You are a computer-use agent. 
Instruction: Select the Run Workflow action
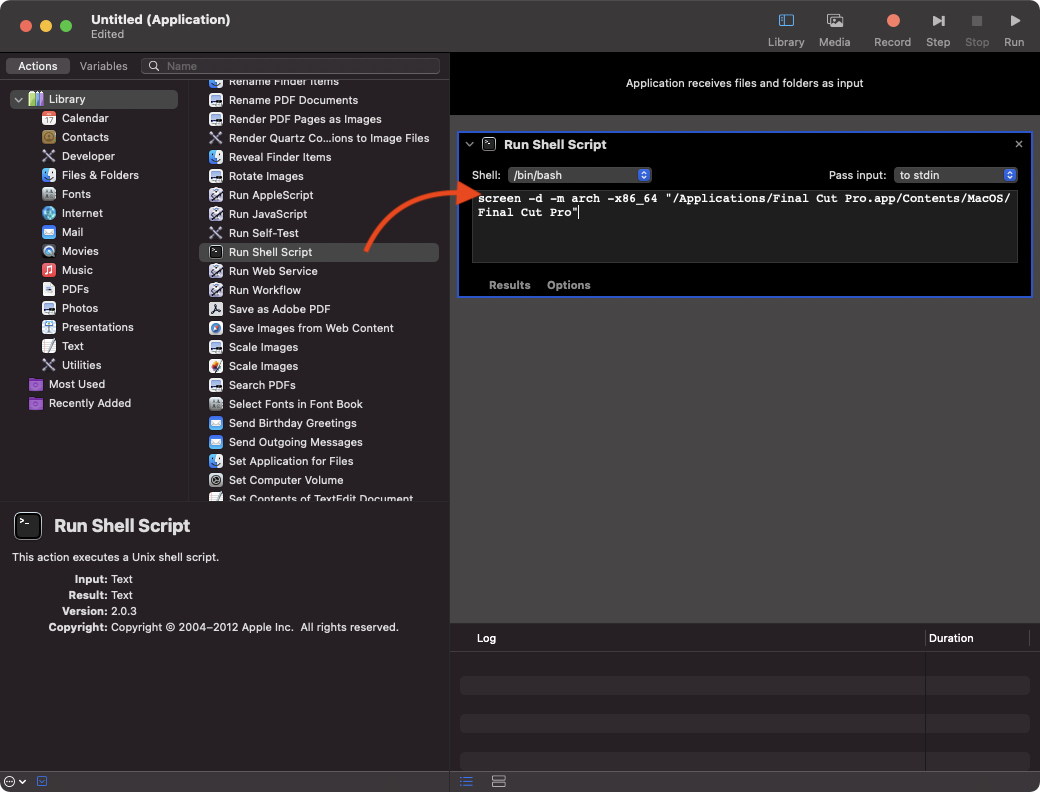265,291
